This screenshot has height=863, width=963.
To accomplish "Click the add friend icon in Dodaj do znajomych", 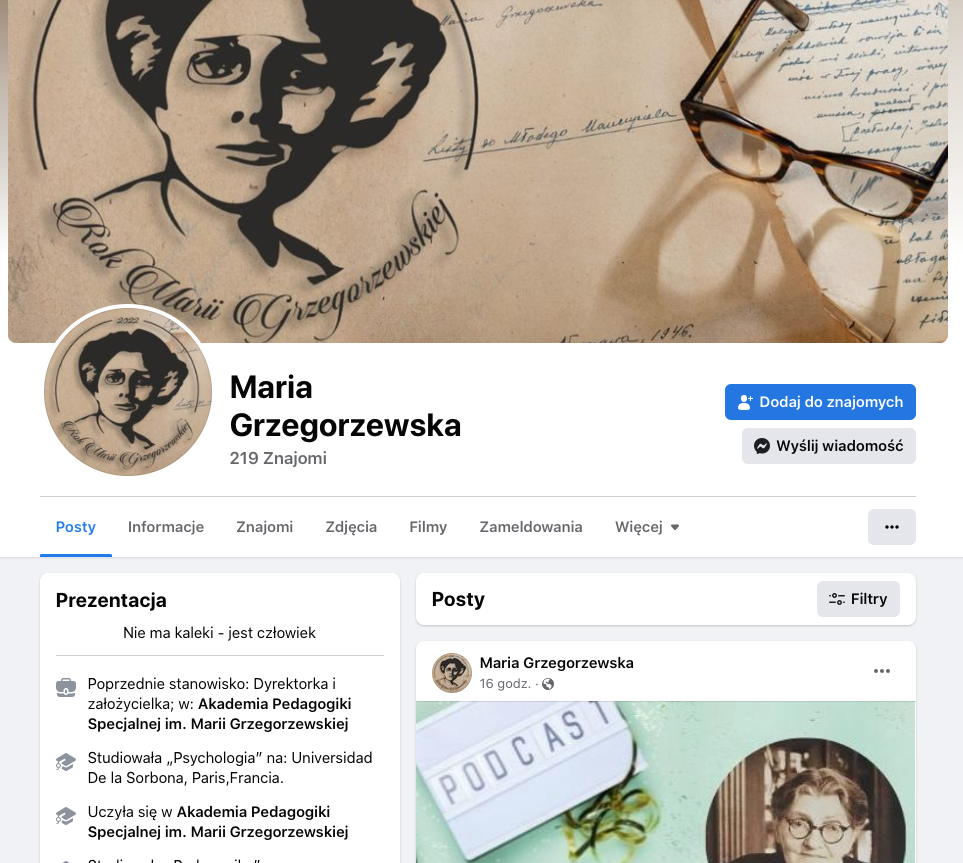I will (745, 402).
